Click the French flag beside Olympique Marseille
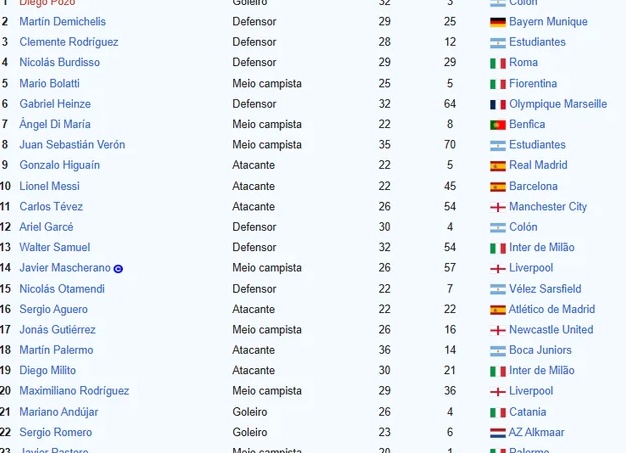 click(498, 105)
